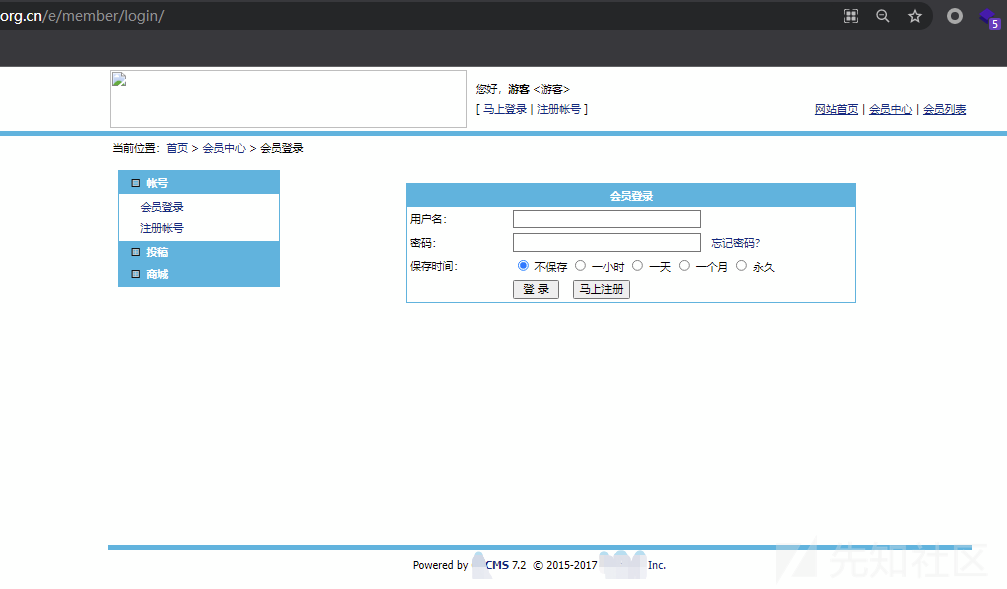Open the gray circle extension icon
The height and width of the screenshot is (589, 1007).
(955, 16)
